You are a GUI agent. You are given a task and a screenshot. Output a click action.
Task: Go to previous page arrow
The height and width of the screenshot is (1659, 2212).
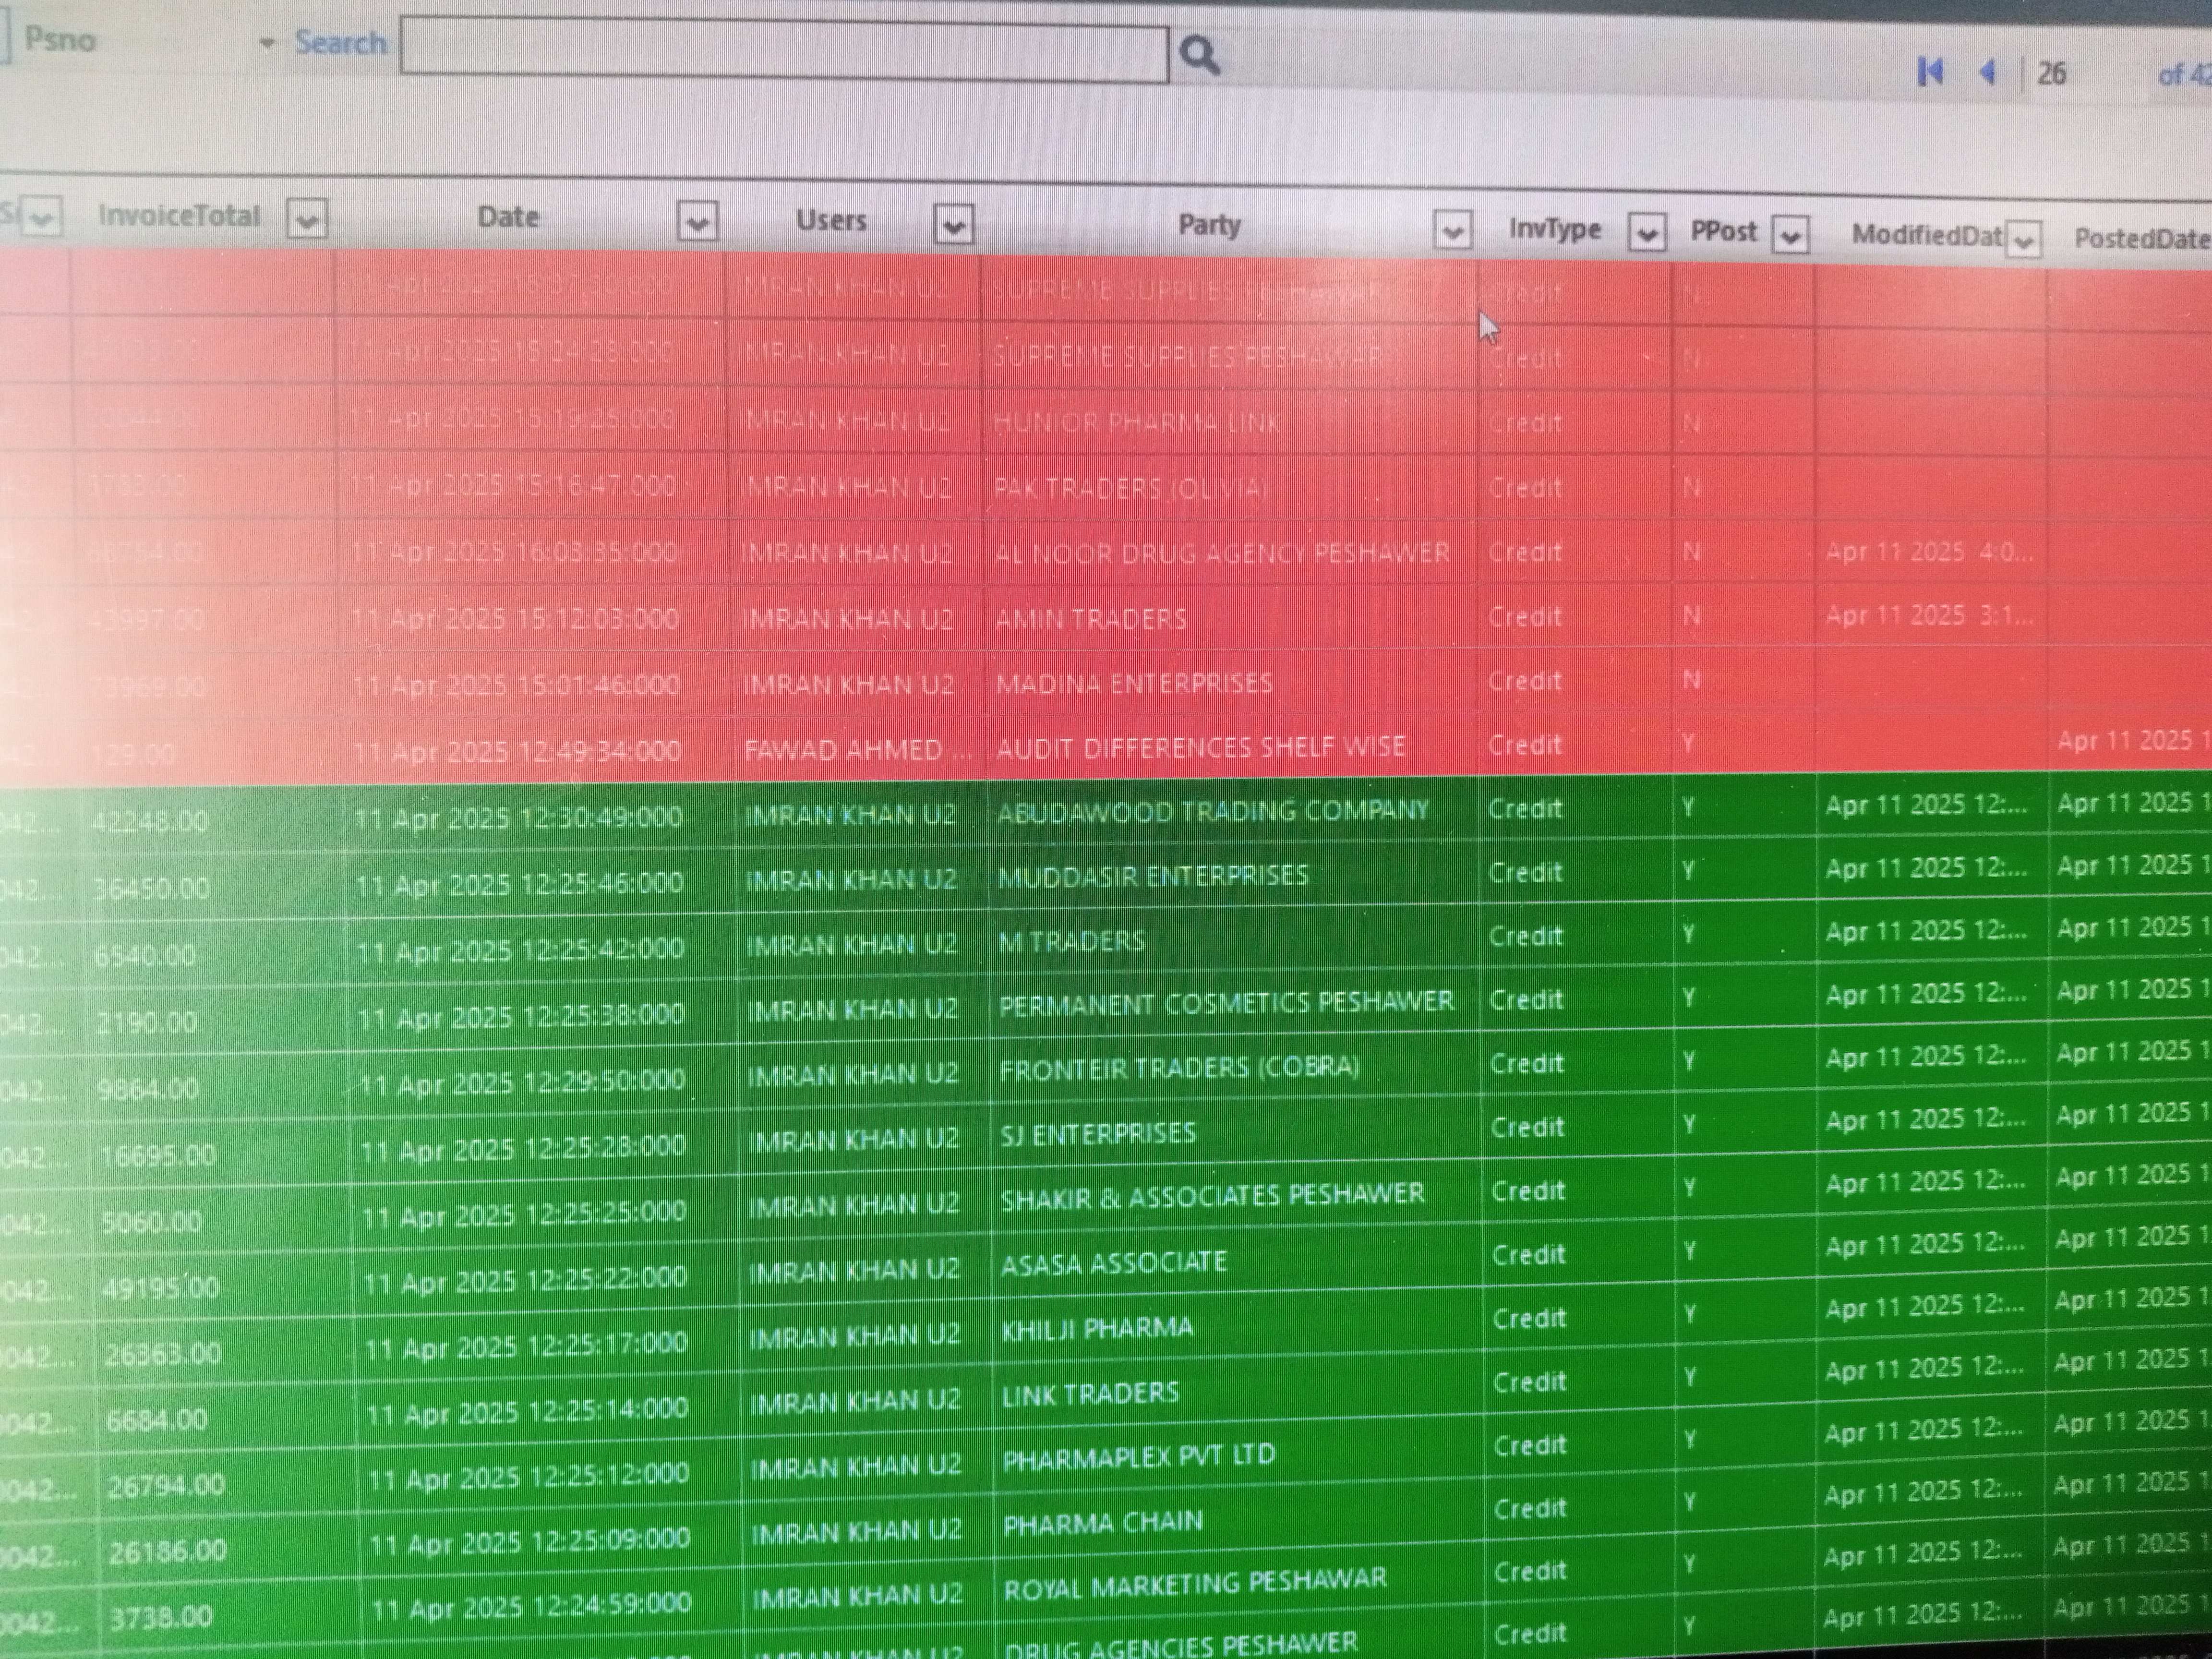coord(1988,72)
